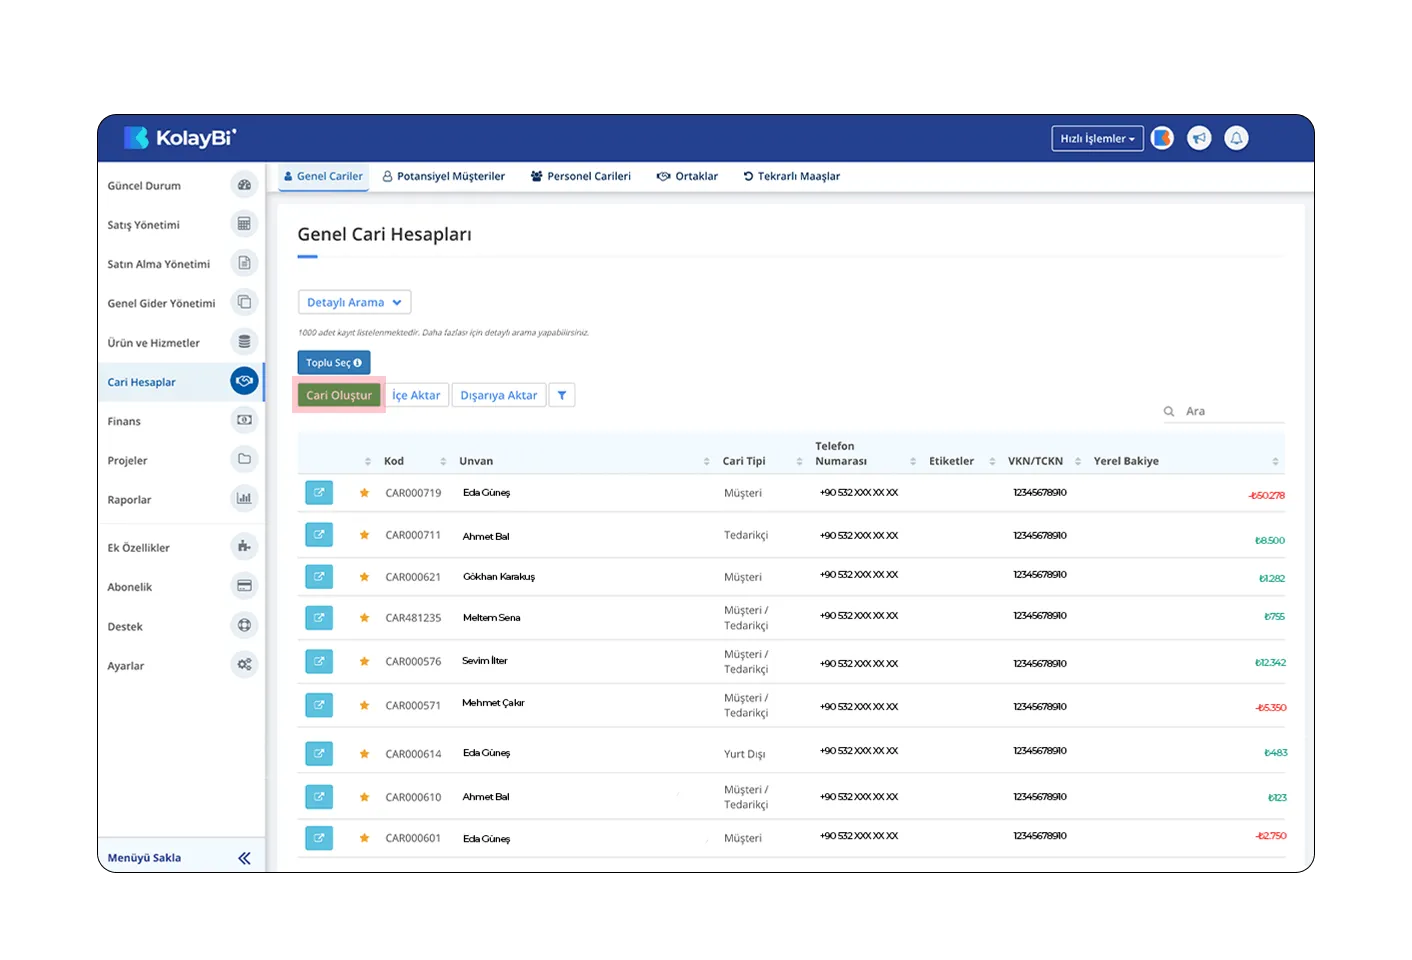Viewport: 1412px width, 960px height.
Task: Switch to Personel Carileri tab
Action: [581, 176]
